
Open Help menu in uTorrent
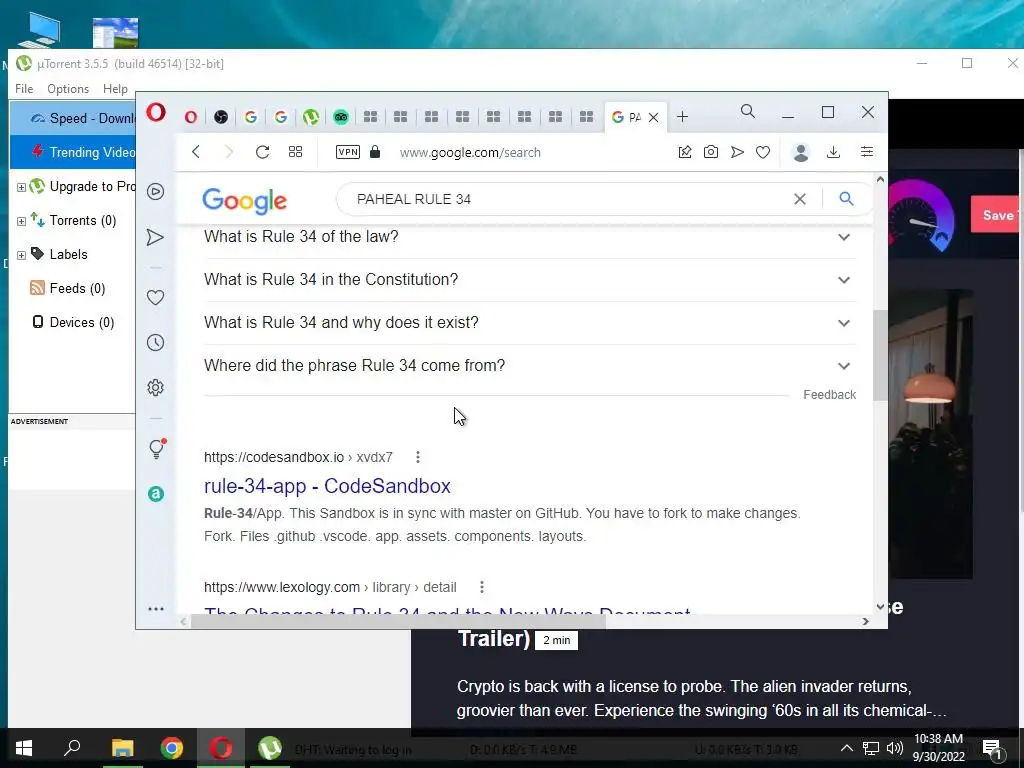pyautogui.click(x=115, y=88)
